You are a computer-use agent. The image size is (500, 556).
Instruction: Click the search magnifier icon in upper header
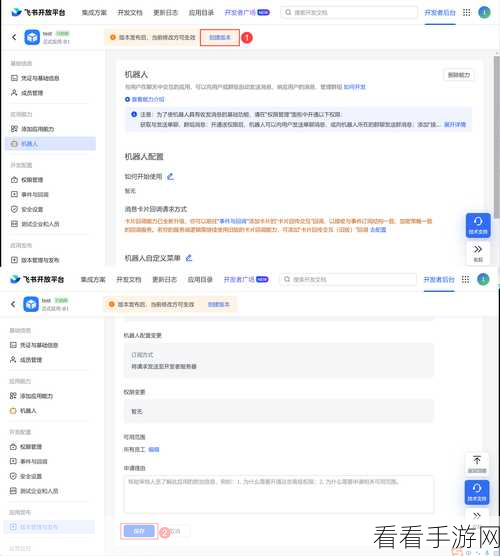[288, 12]
